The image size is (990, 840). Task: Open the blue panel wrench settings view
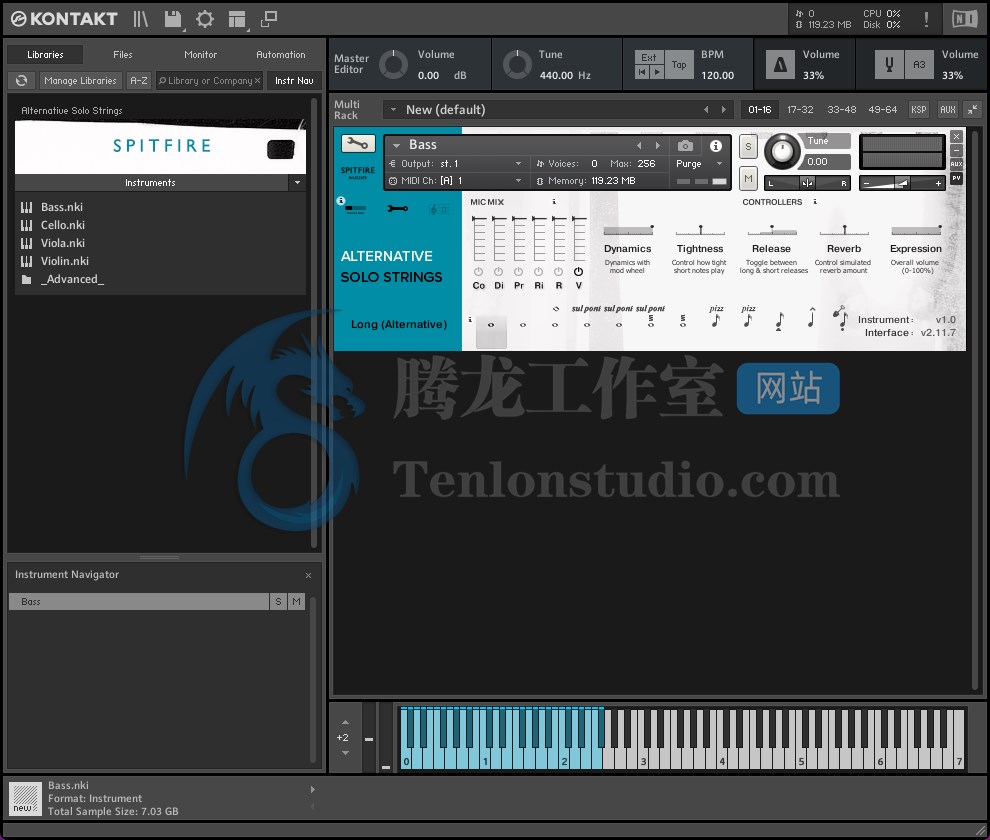tap(398, 208)
